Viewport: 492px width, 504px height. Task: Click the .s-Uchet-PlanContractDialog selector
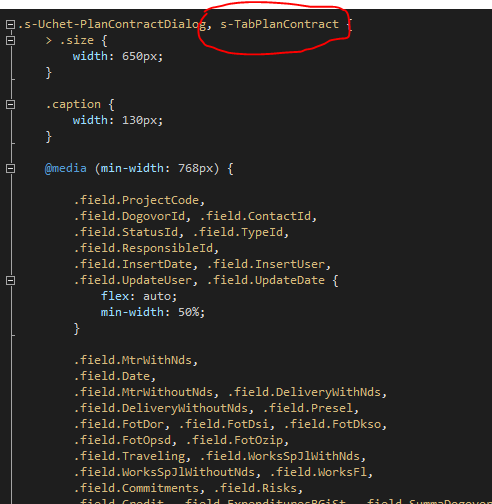coord(112,24)
